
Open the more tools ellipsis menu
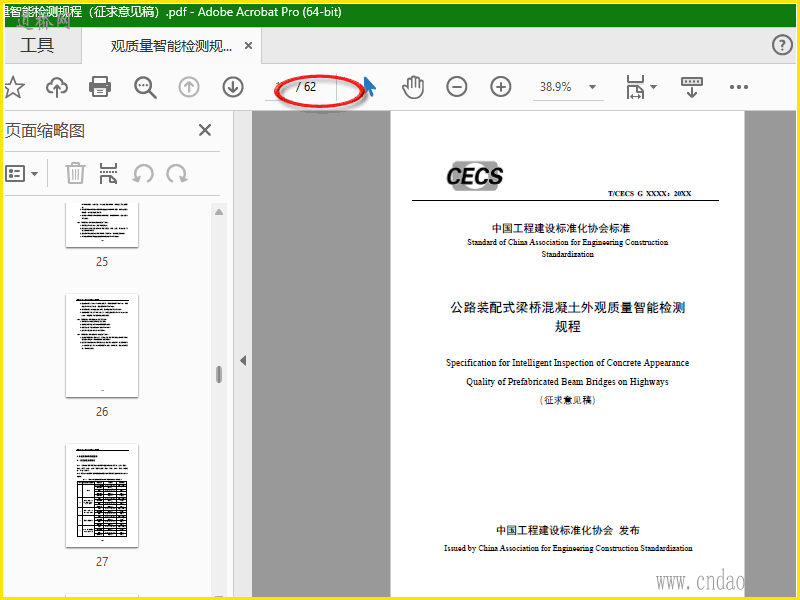tap(739, 87)
